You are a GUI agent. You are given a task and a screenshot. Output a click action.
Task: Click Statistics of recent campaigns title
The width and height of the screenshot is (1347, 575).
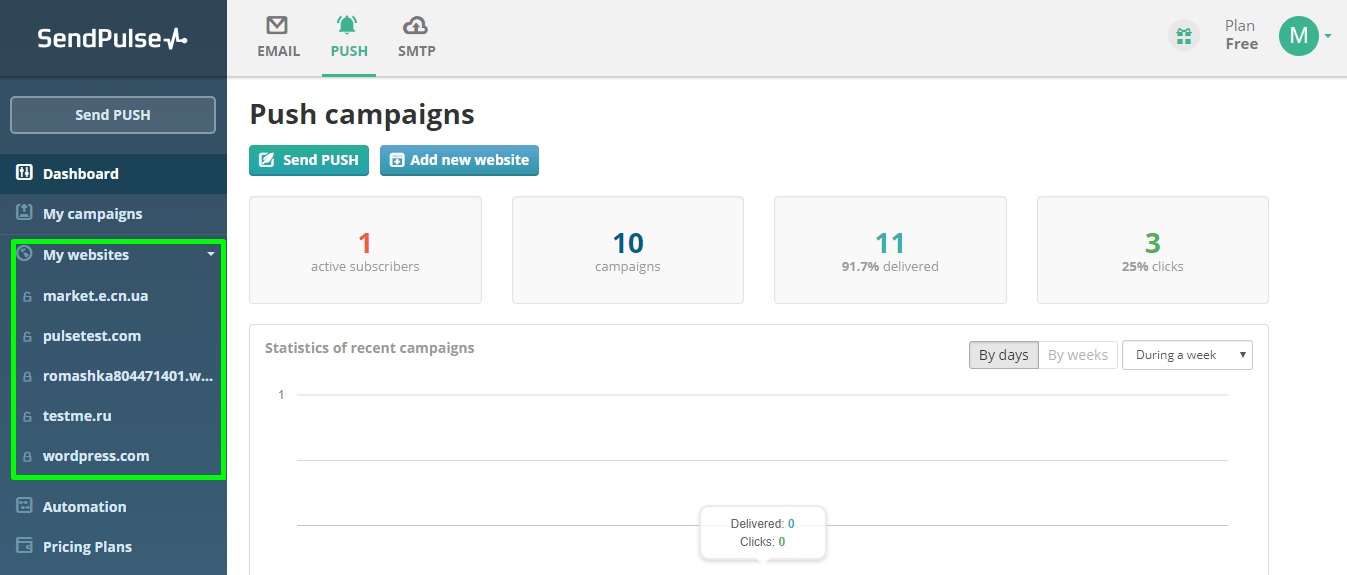[x=369, y=348]
